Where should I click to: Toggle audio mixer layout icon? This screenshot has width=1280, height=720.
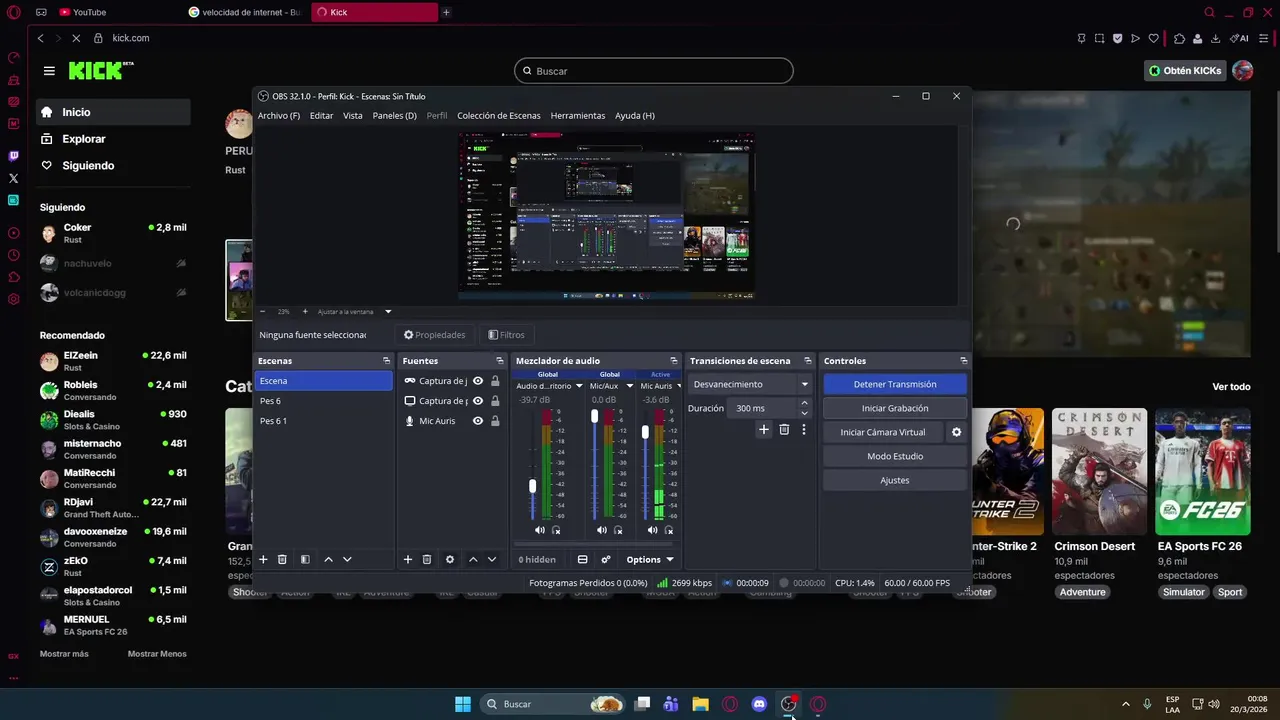coord(583,560)
